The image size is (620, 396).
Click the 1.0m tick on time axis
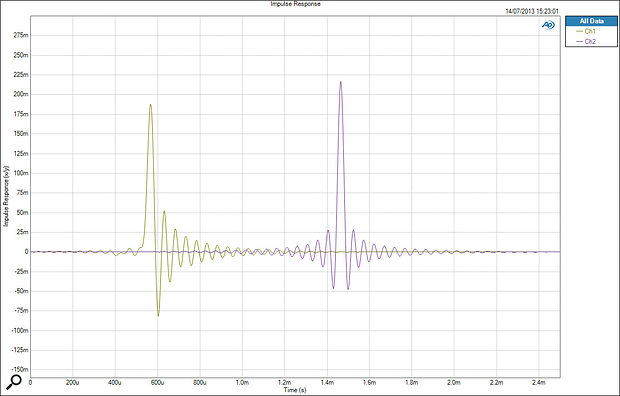click(242, 383)
